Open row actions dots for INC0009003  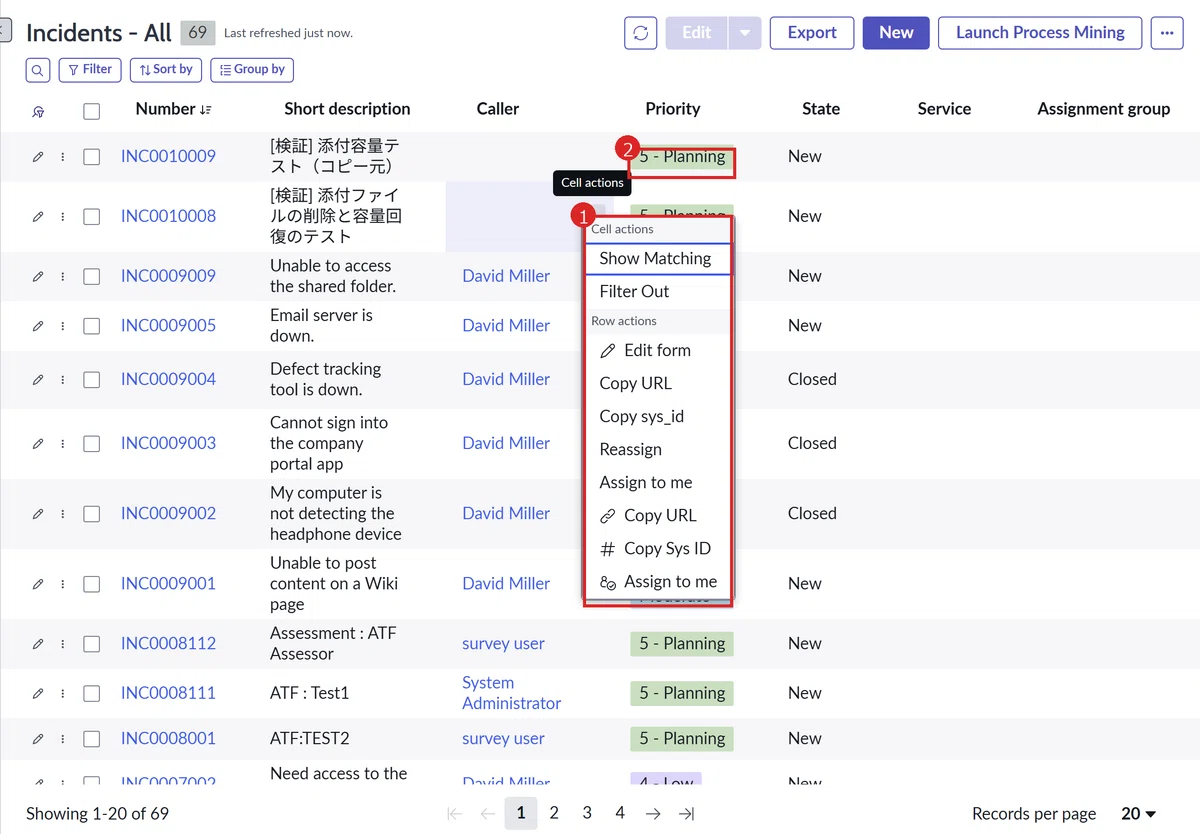pos(63,444)
